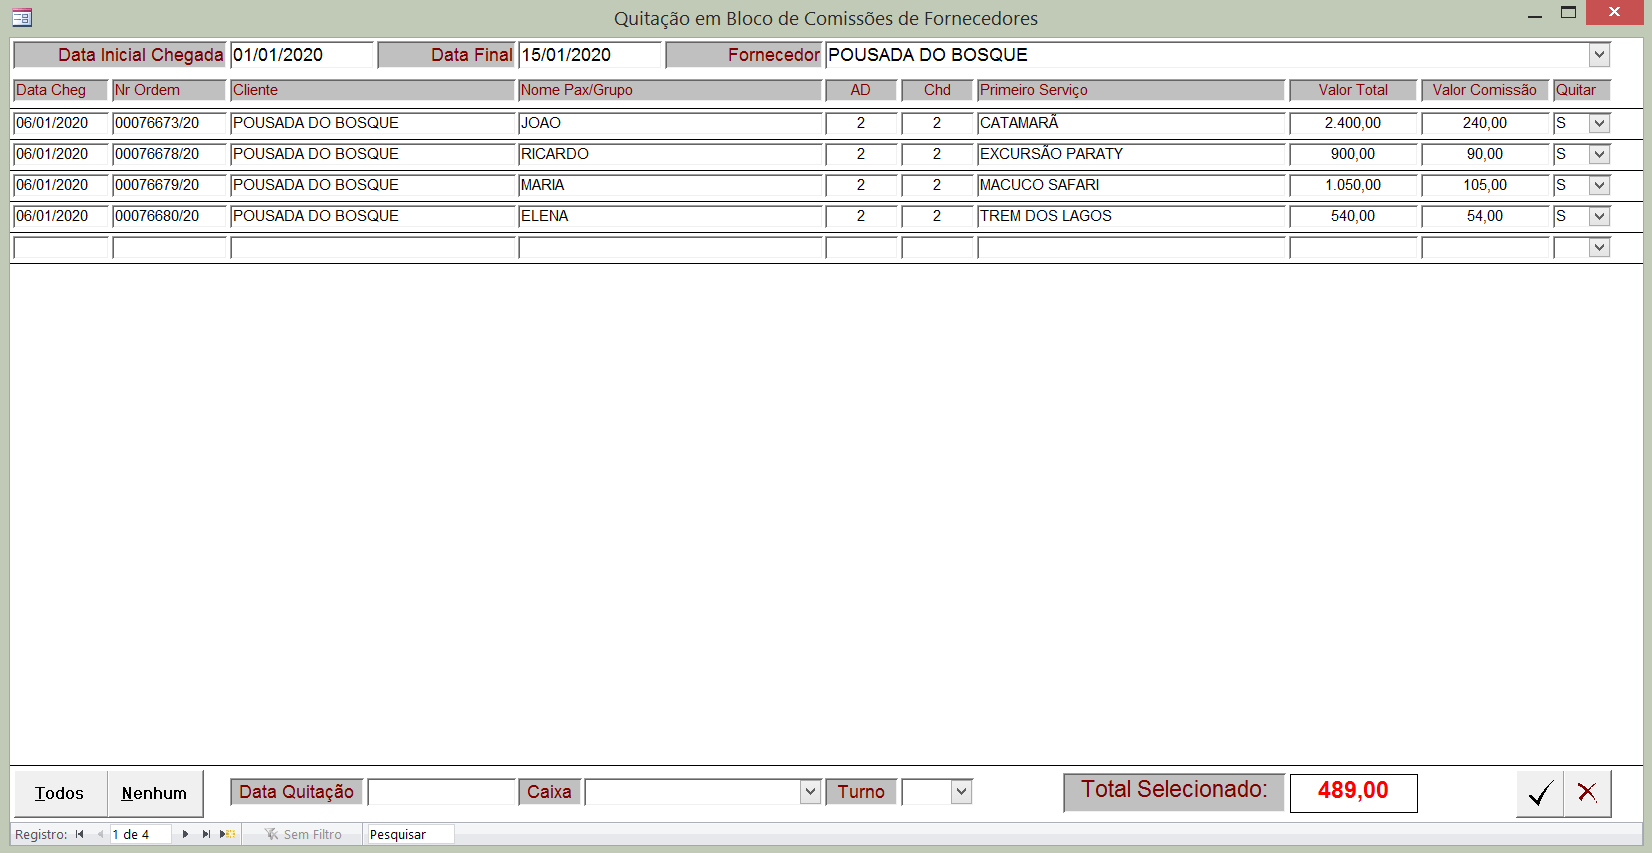Open Fornecedor dropdown list
Viewport: 1652px width, 853px height.
(x=1599, y=55)
